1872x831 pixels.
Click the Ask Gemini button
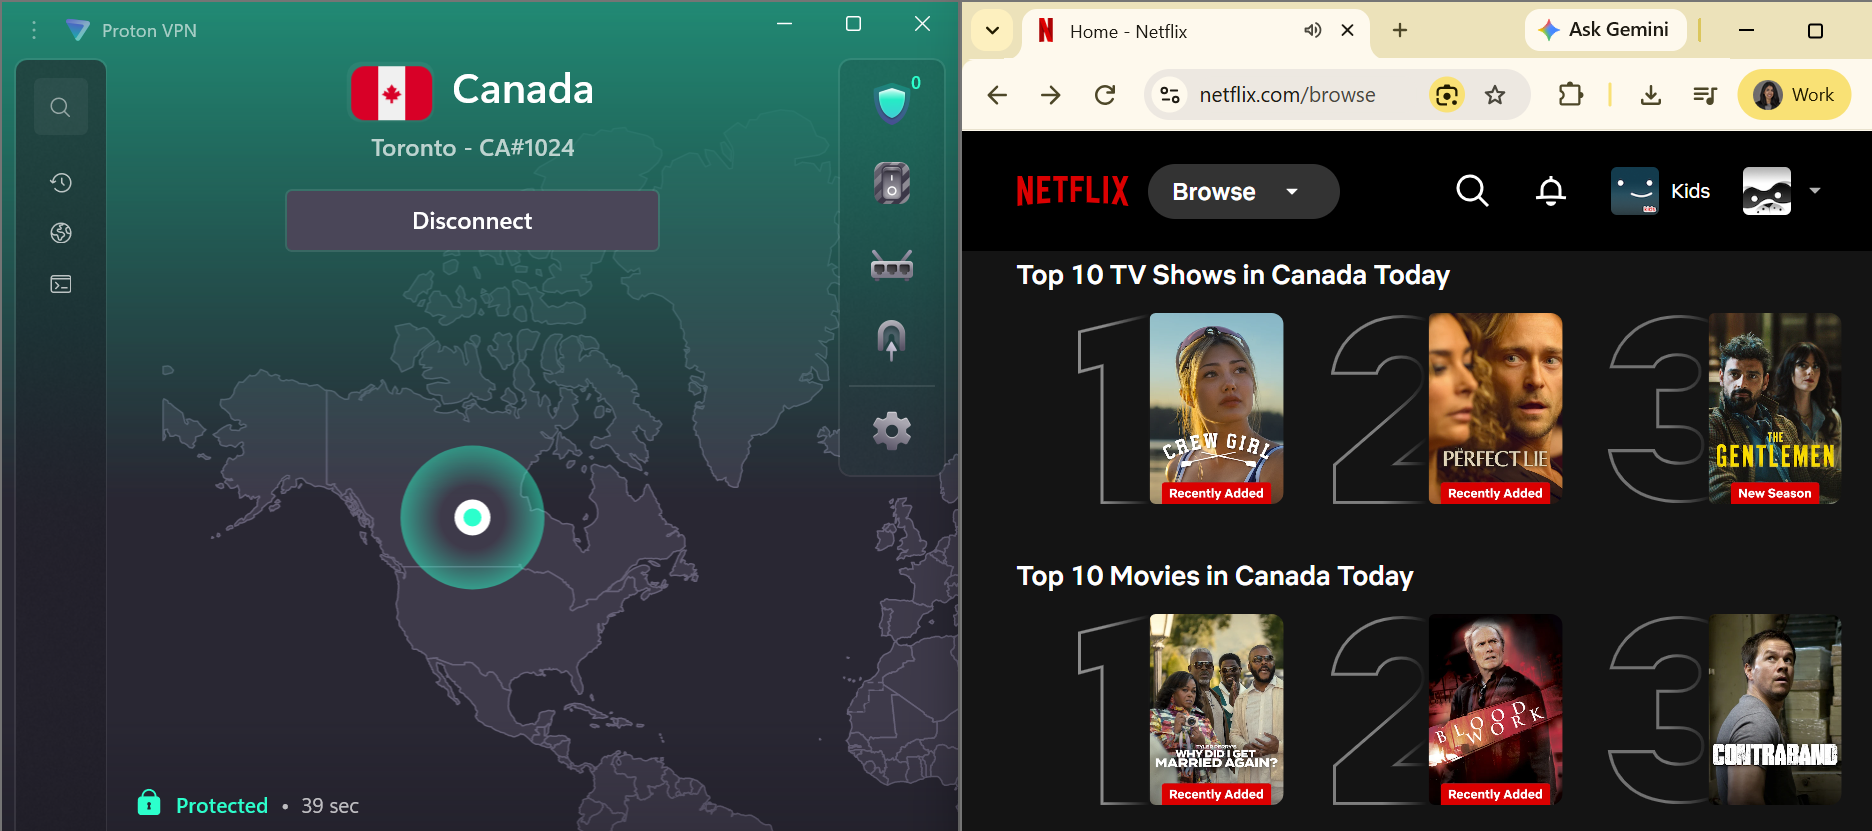[x=1604, y=30]
